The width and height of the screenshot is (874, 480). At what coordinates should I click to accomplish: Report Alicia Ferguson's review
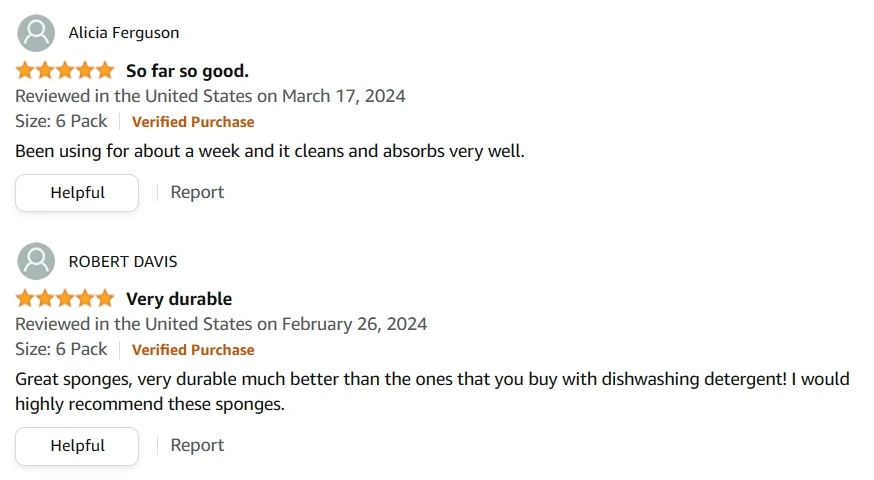coord(197,192)
